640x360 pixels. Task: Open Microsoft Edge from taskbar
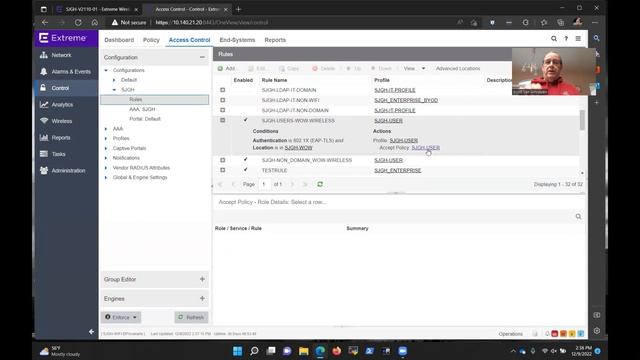click(320, 351)
